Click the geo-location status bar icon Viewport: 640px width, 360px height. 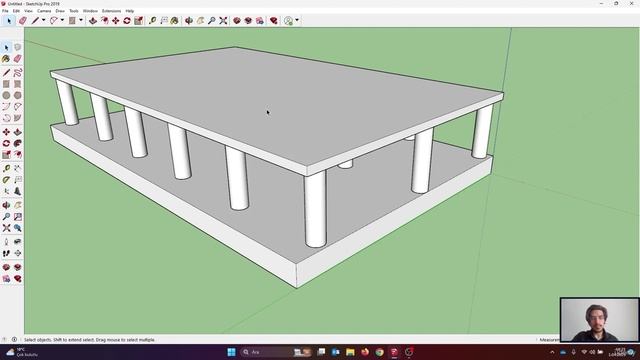[x=4, y=340]
